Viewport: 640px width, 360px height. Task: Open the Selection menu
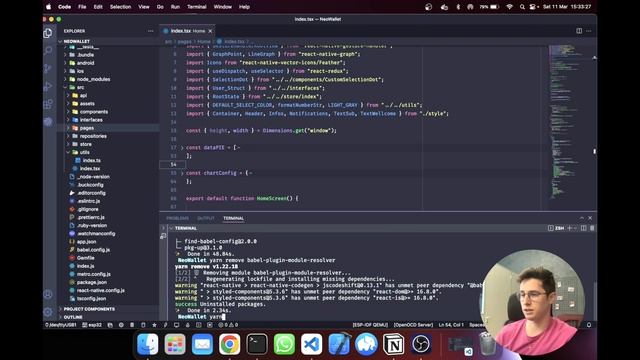(120, 7)
